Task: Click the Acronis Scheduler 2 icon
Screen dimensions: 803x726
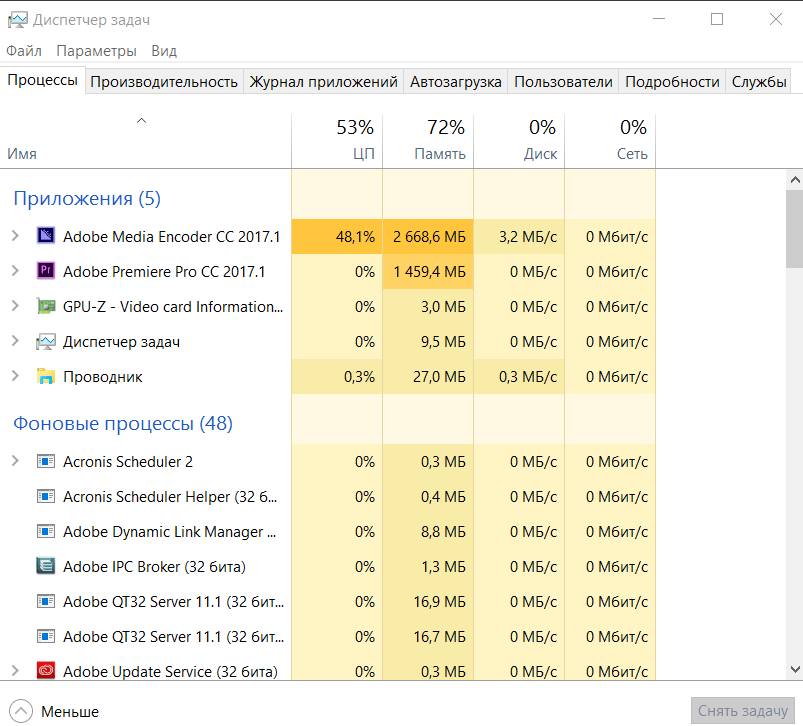Action: tap(46, 461)
